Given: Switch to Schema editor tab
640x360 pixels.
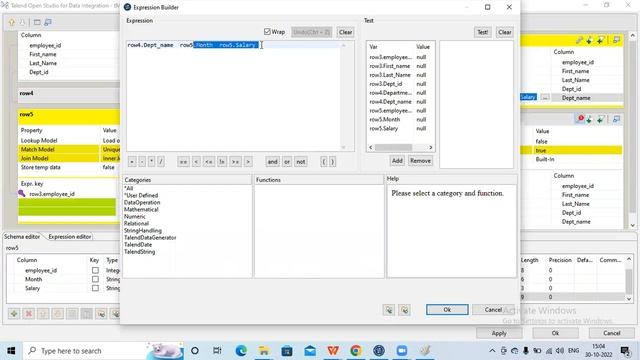Looking at the screenshot, I should 22,236.
